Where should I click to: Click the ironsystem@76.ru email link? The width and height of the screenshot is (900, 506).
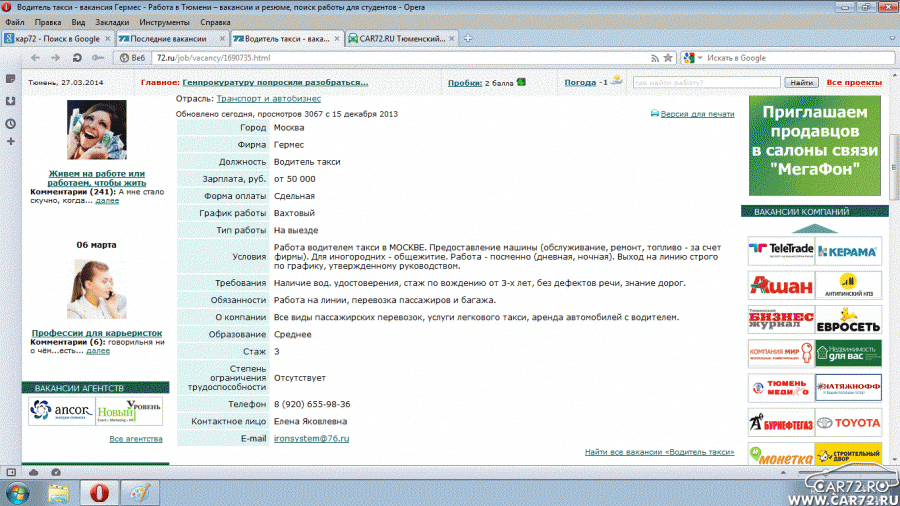click(x=311, y=438)
